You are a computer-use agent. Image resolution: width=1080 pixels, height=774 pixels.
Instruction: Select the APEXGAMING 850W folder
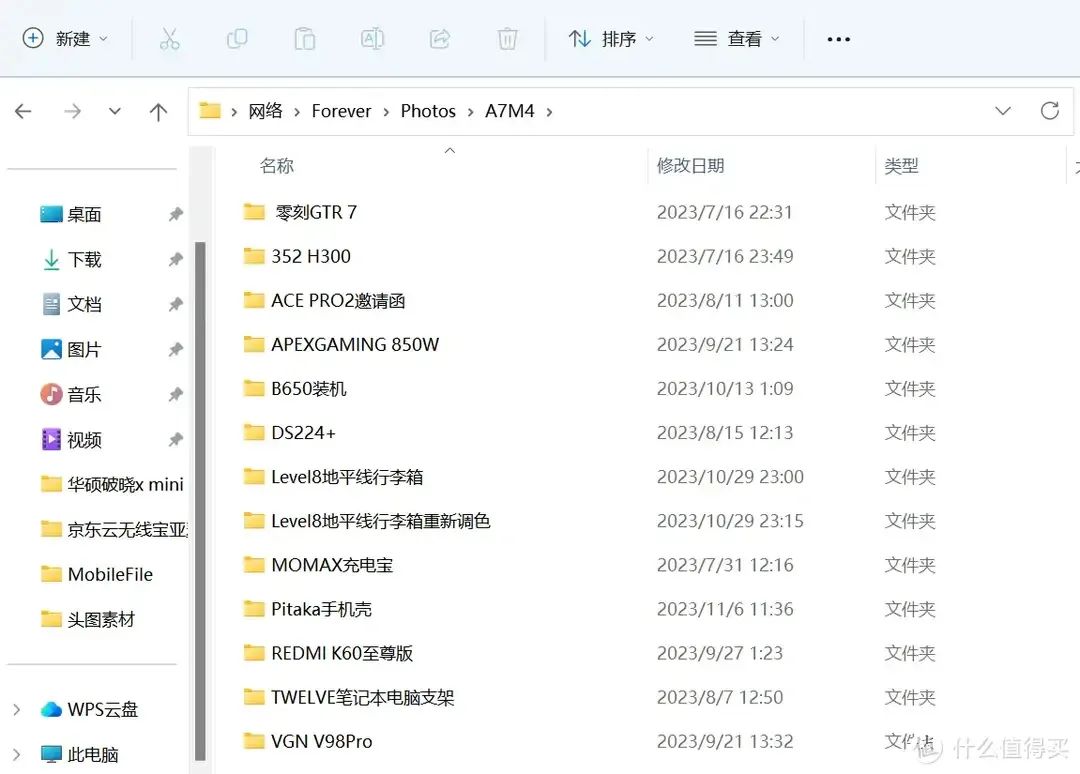tap(341, 344)
